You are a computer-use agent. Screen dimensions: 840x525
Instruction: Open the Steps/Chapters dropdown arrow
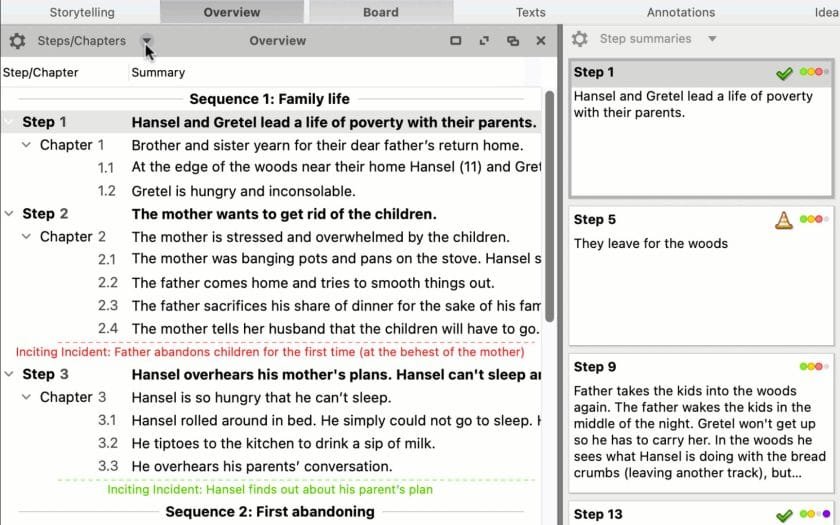point(147,41)
